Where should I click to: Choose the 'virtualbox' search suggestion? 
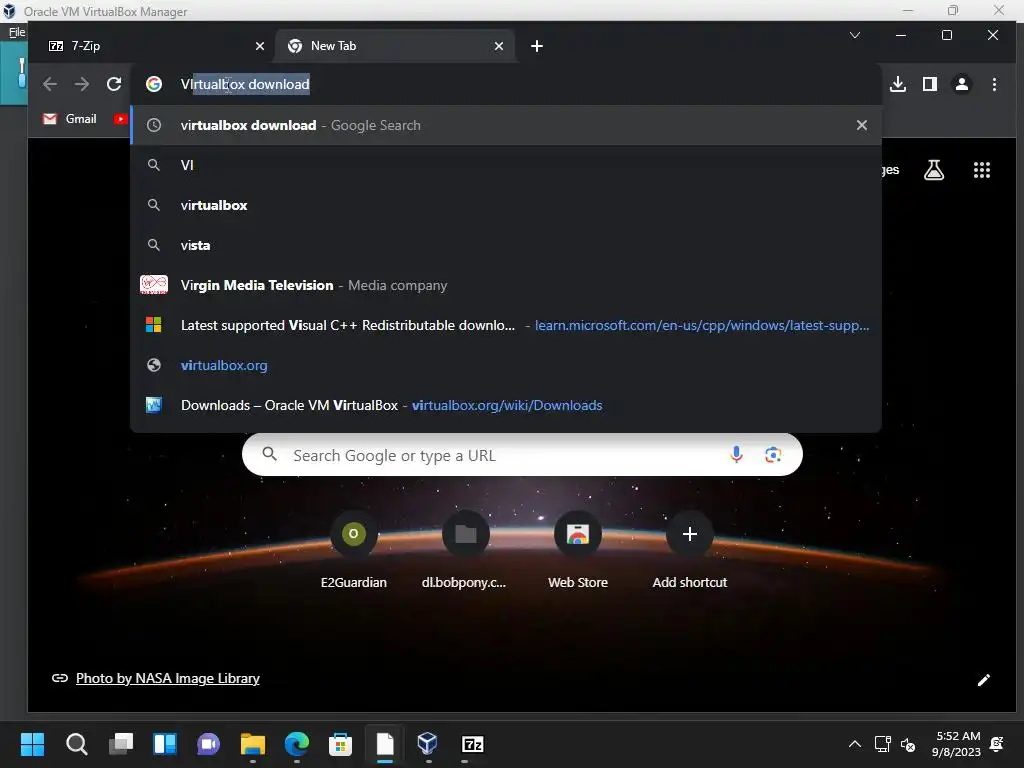coord(506,205)
